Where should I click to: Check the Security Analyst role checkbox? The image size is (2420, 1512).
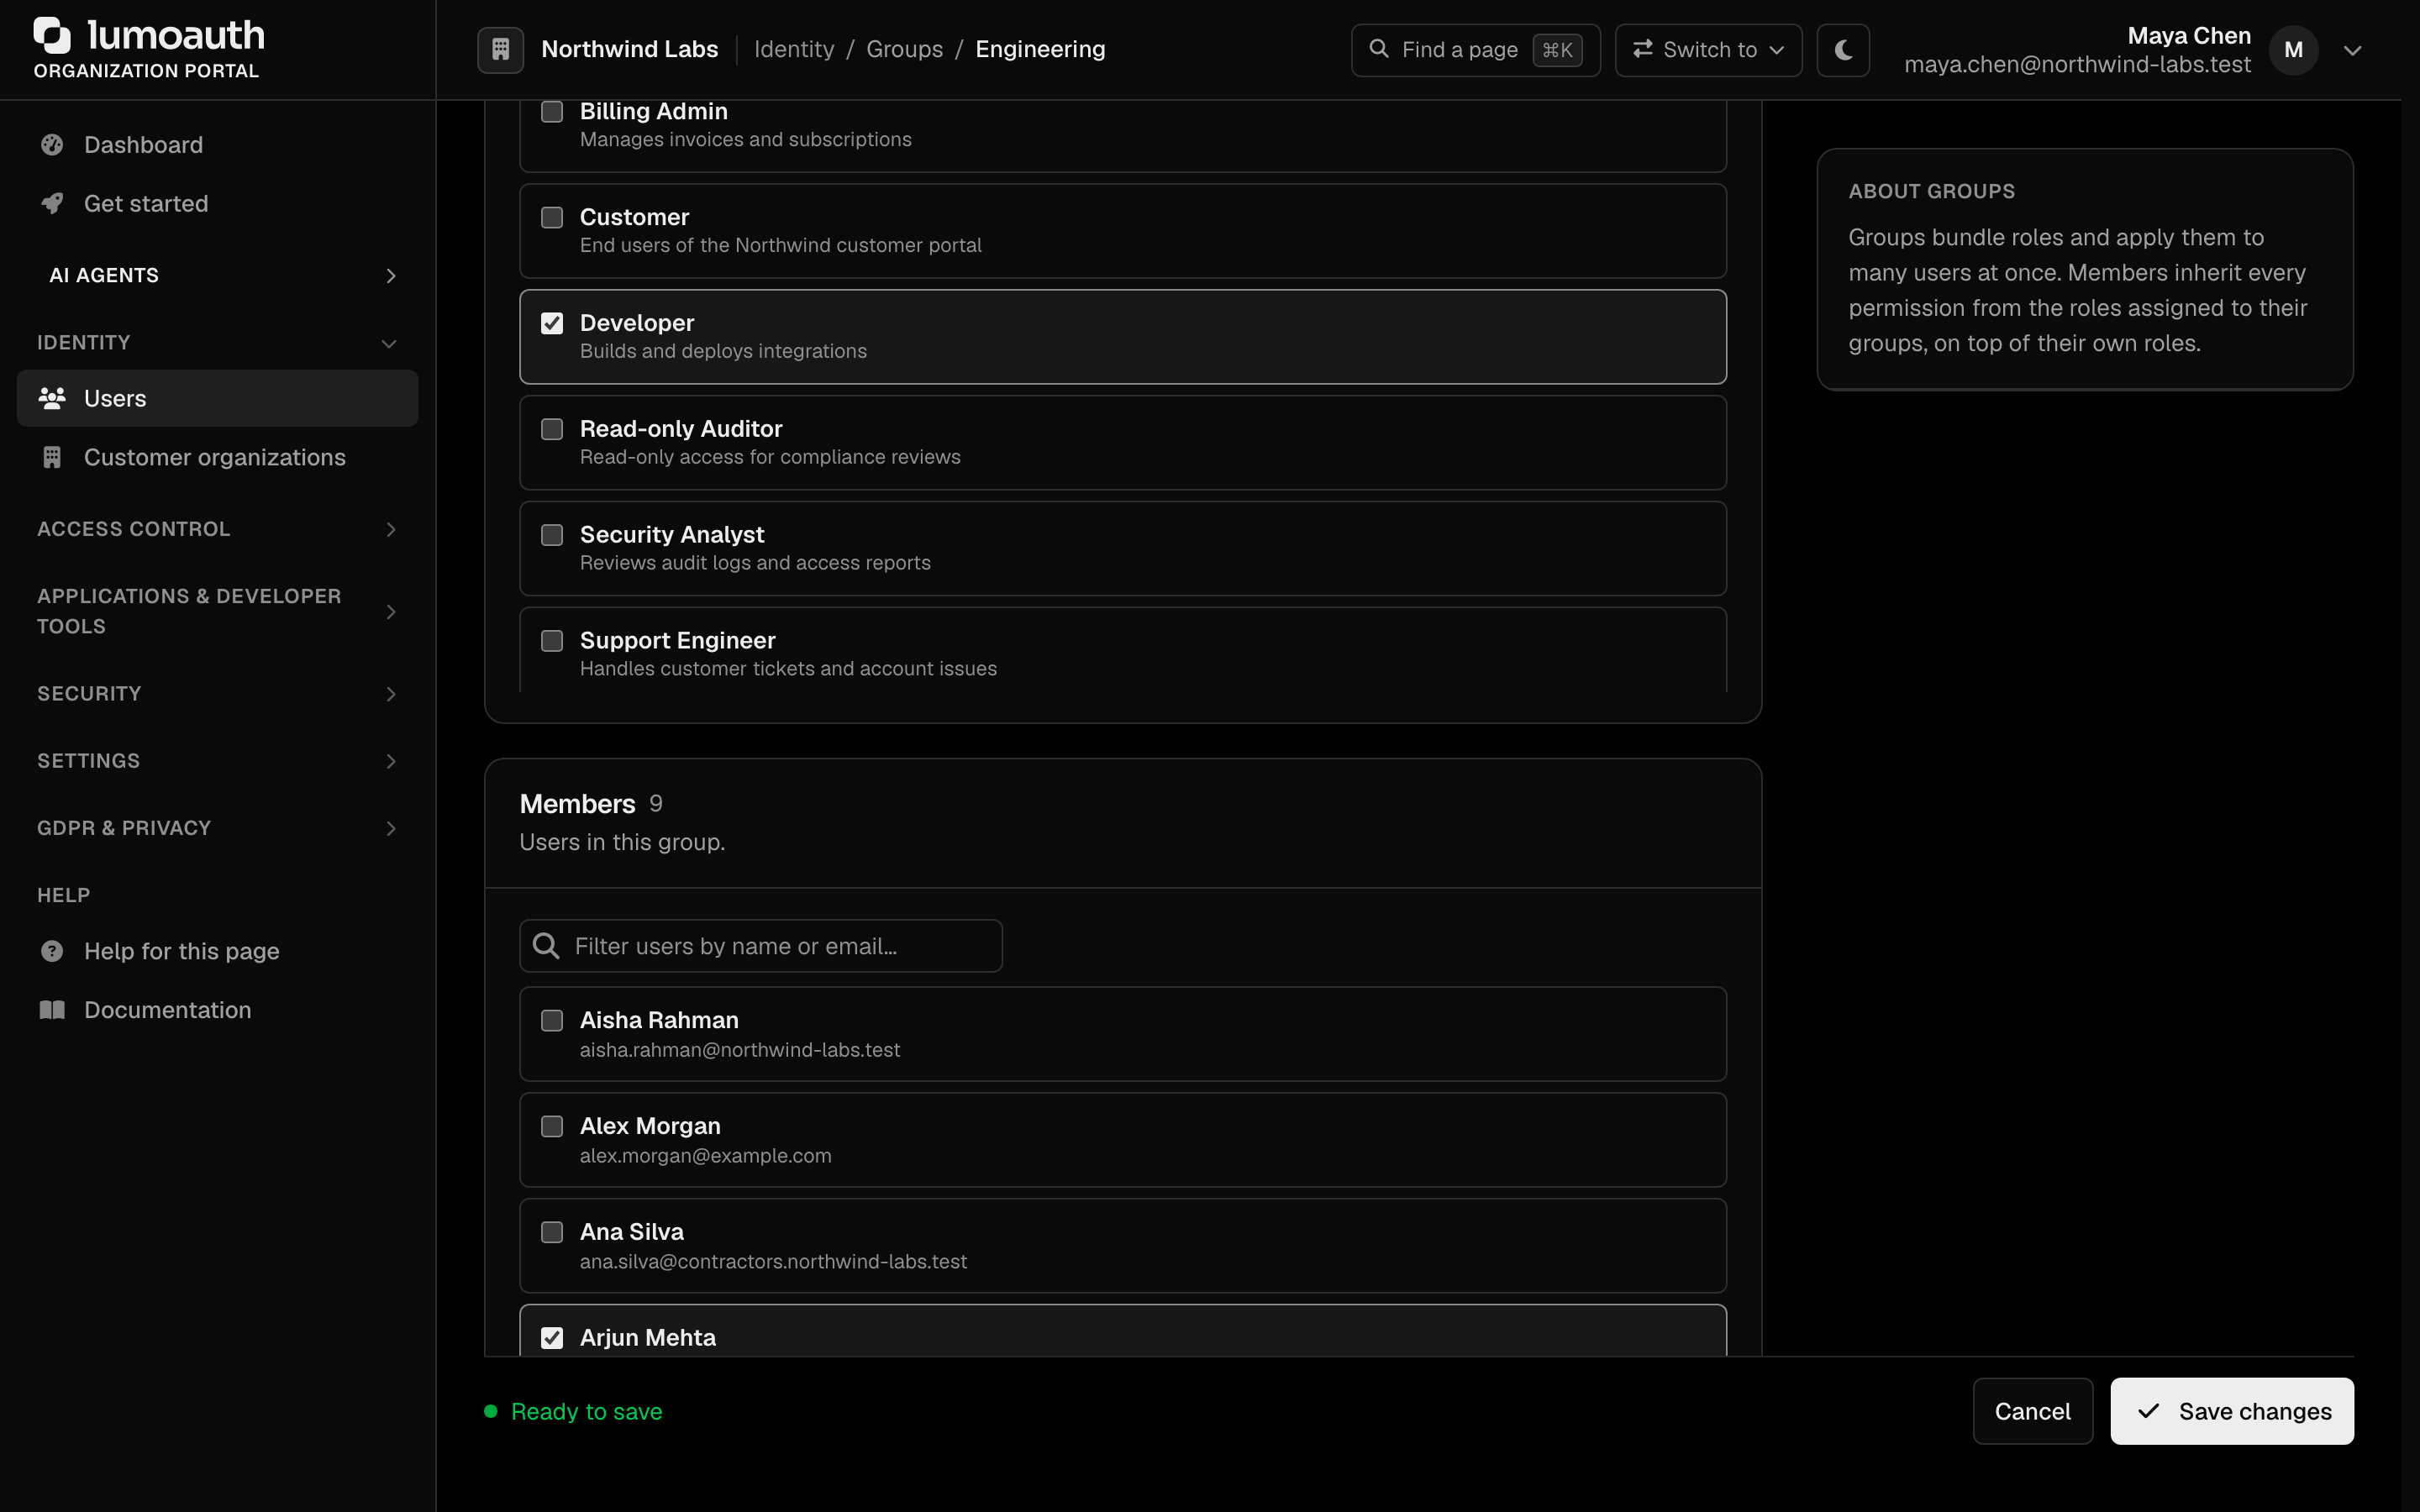[552, 536]
